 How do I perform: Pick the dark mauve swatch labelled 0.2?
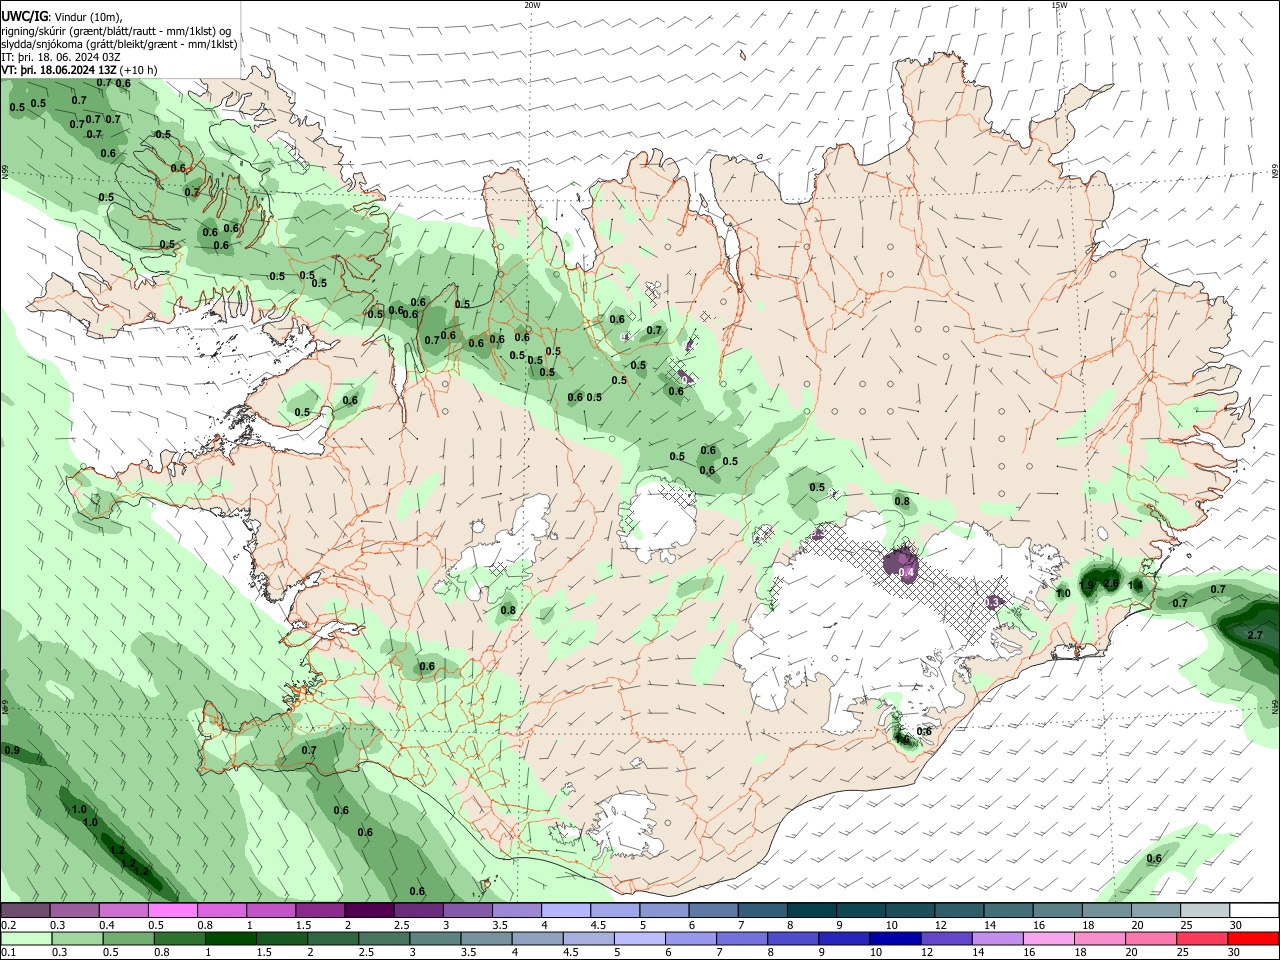click(25, 911)
